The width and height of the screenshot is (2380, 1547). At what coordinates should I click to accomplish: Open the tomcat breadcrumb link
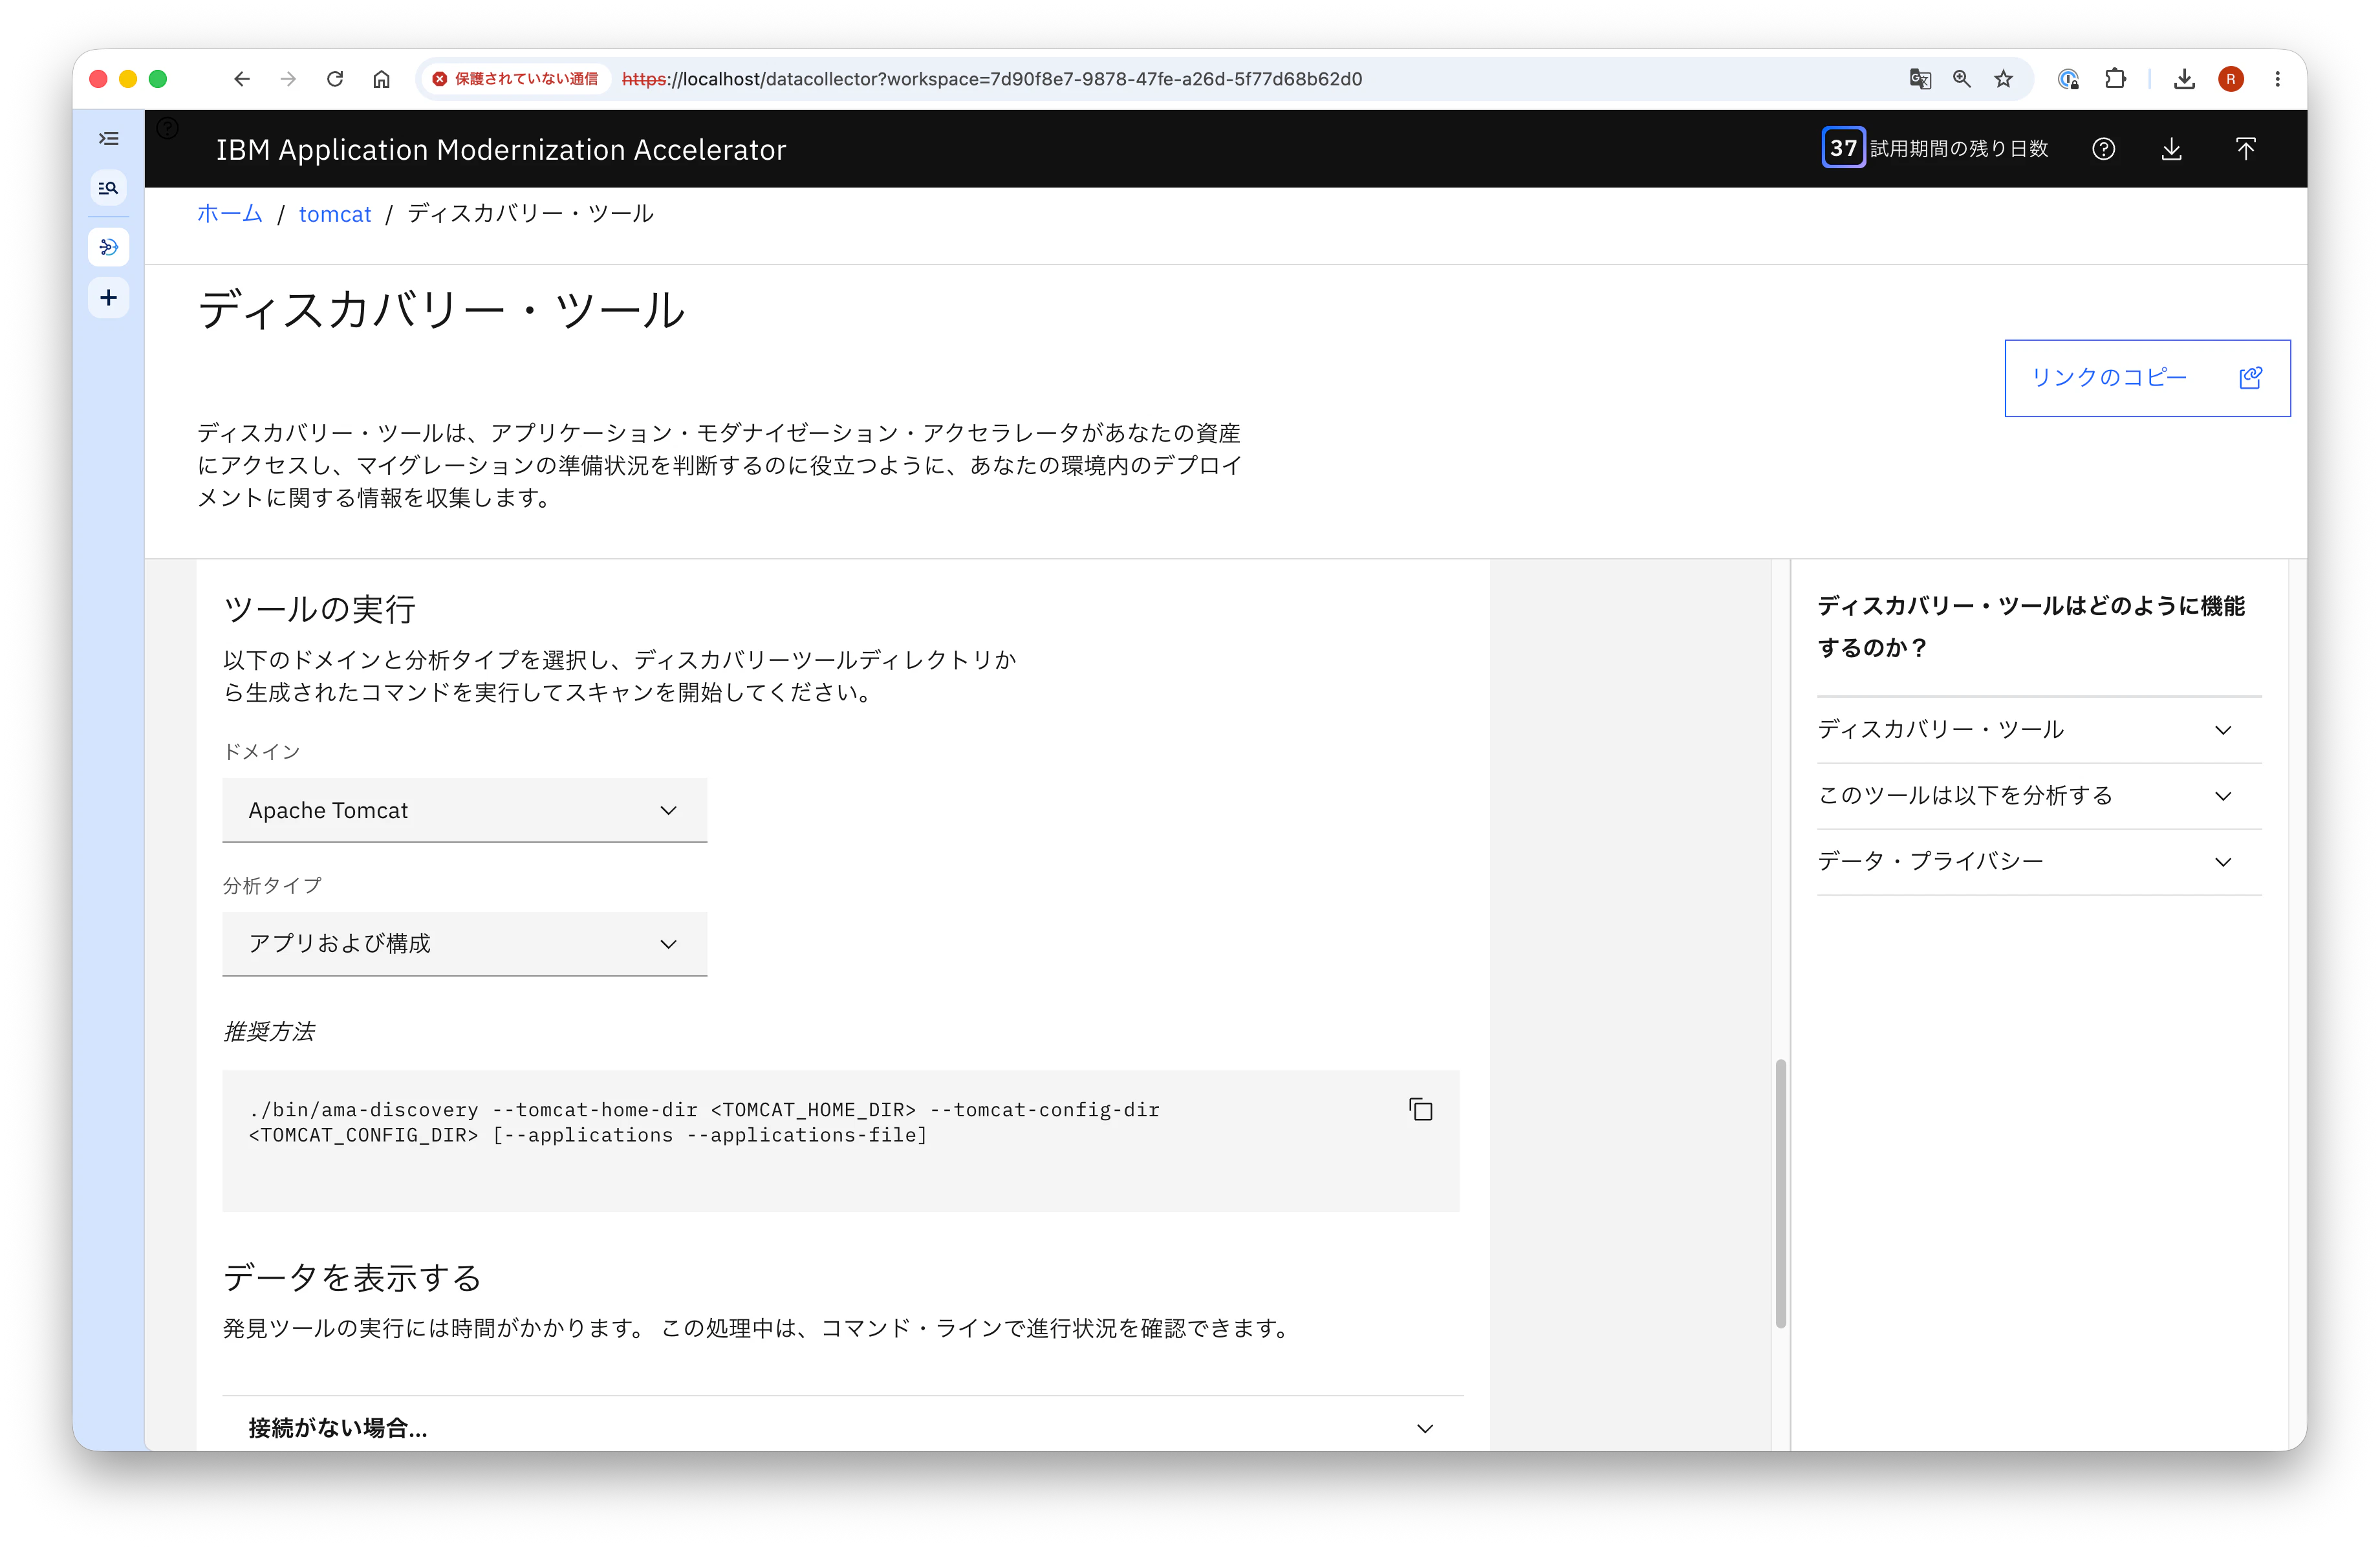coord(335,214)
